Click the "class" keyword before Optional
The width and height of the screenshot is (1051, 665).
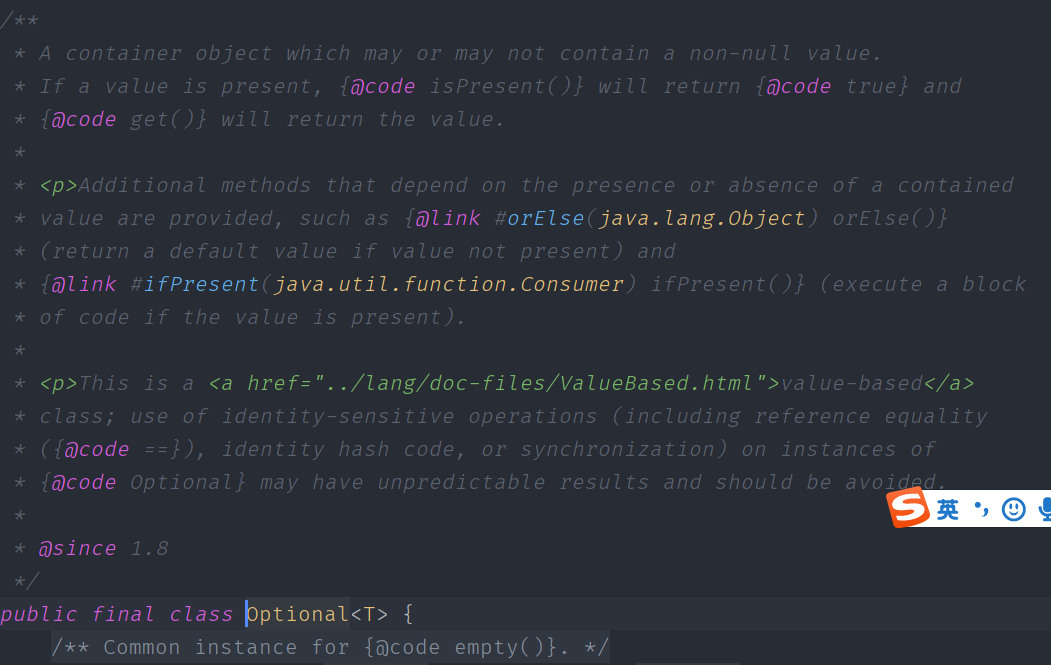click(x=201, y=613)
